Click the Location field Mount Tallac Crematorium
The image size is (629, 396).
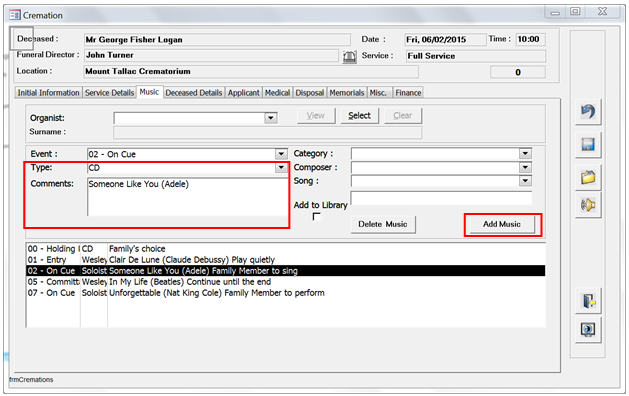point(251,71)
